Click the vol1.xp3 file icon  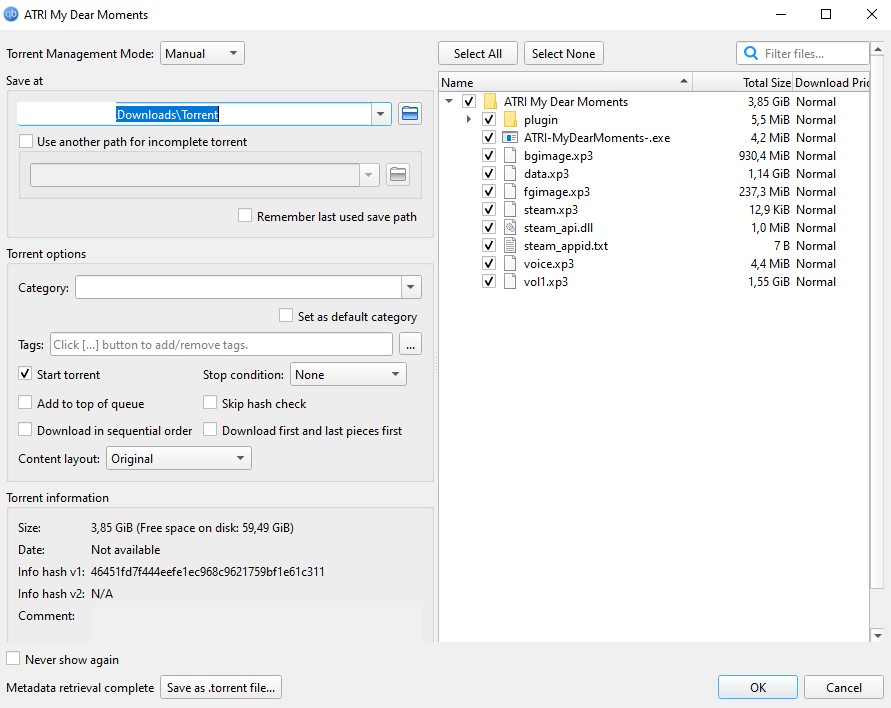510,282
